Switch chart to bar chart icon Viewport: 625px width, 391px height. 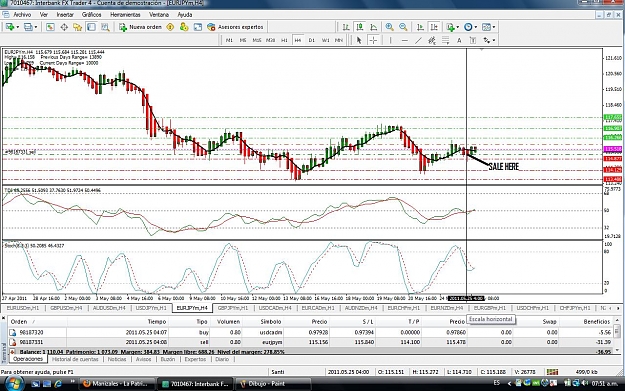click(346, 27)
